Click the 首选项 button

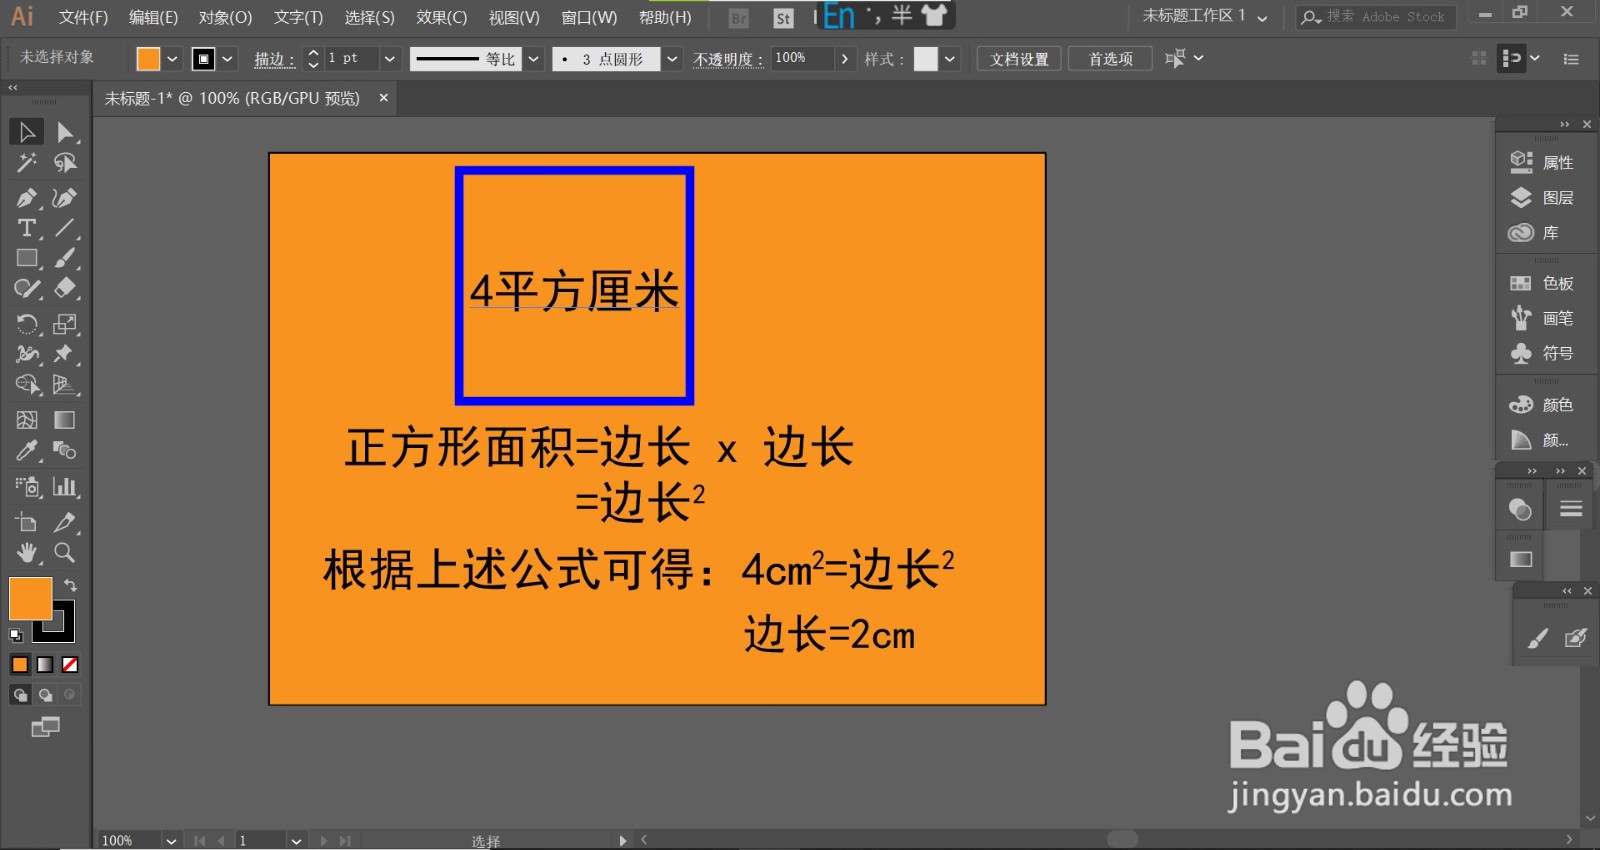pos(1110,59)
